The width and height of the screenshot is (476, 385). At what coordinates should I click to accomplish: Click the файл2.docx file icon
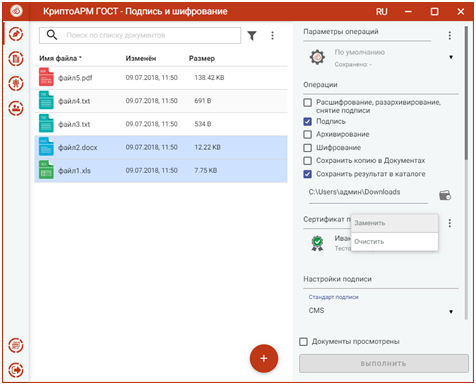pos(46,147)
